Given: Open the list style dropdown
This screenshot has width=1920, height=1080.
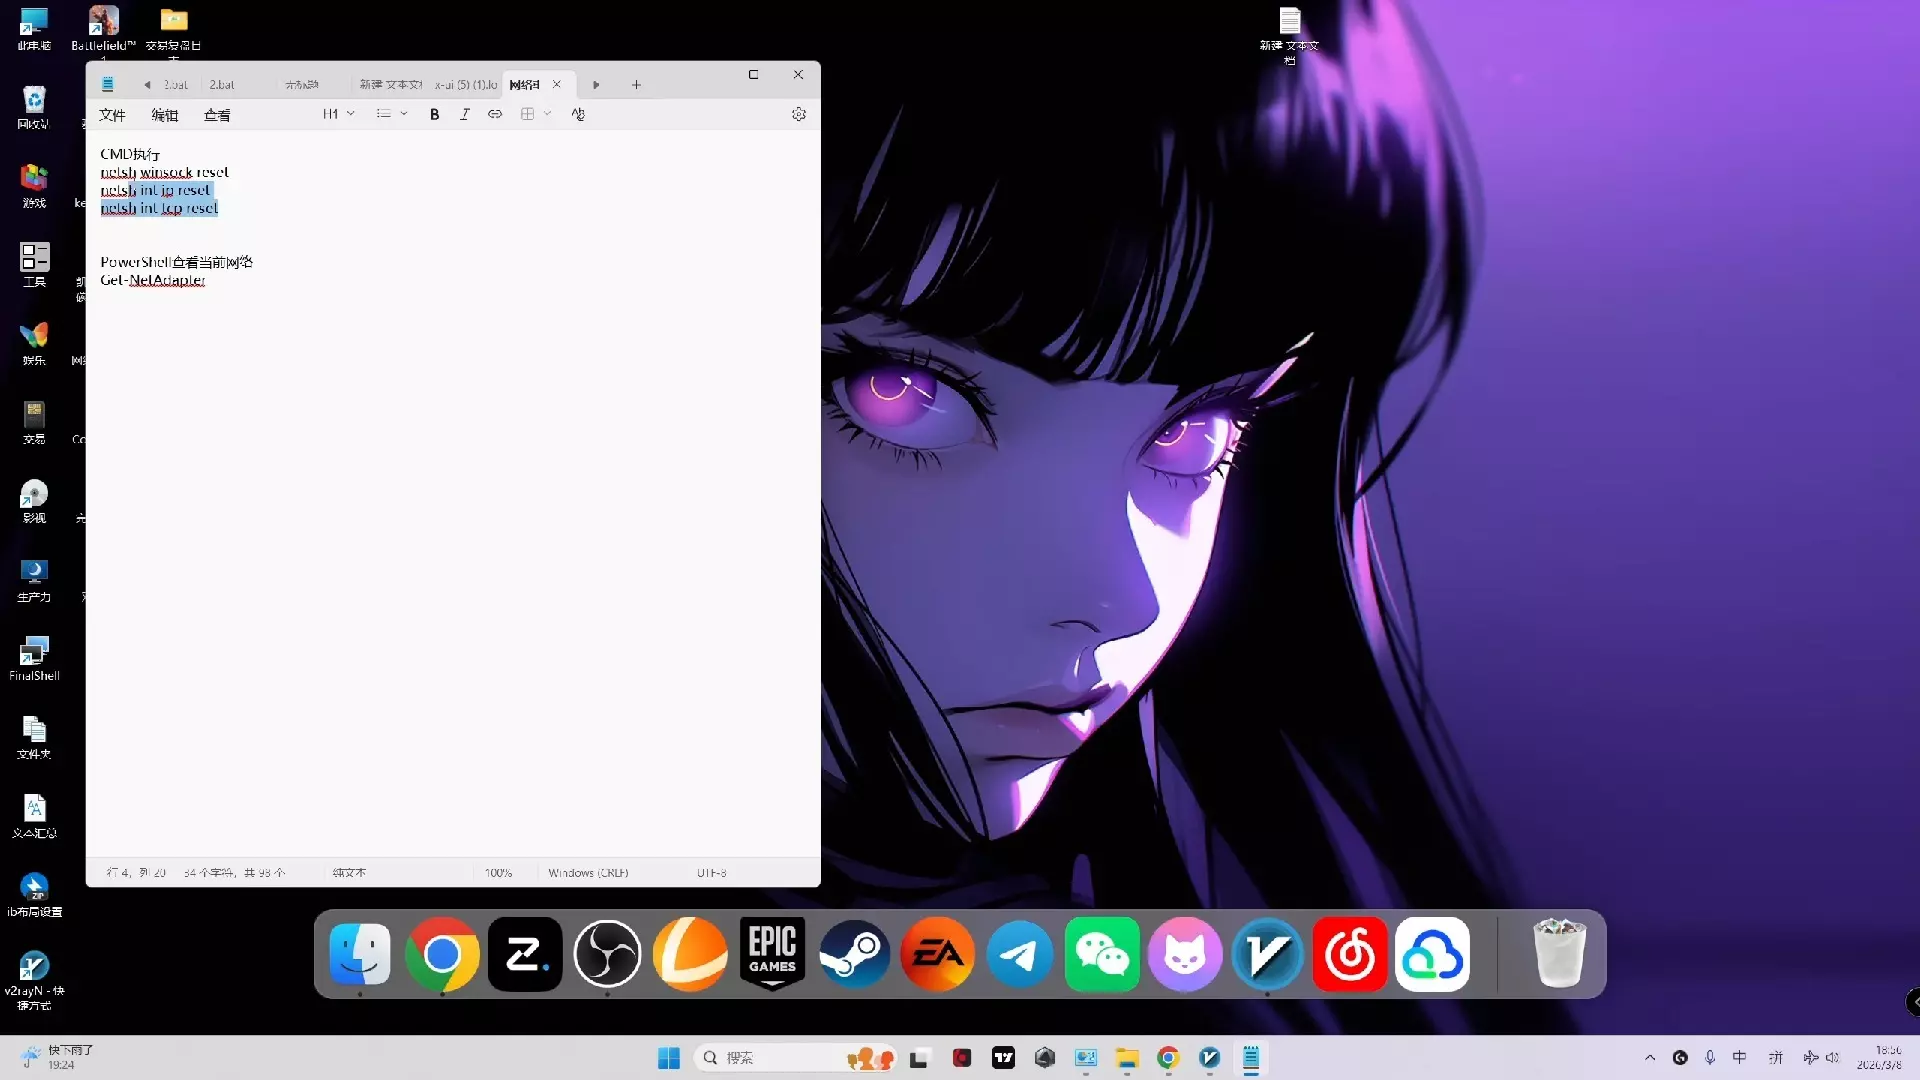Looking at the screenshot, I should tap(391, 114).
